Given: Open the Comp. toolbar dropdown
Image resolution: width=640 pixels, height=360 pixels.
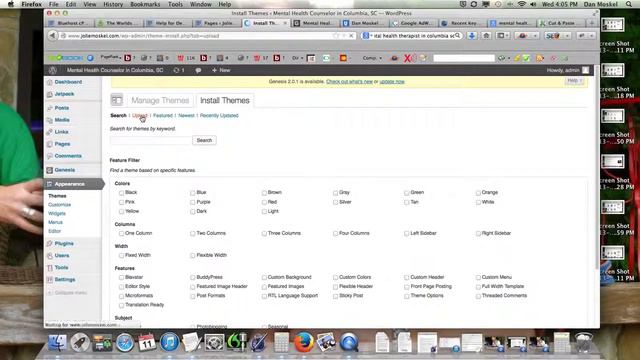Looking at the screenshot, I should [x=372, y=58].
